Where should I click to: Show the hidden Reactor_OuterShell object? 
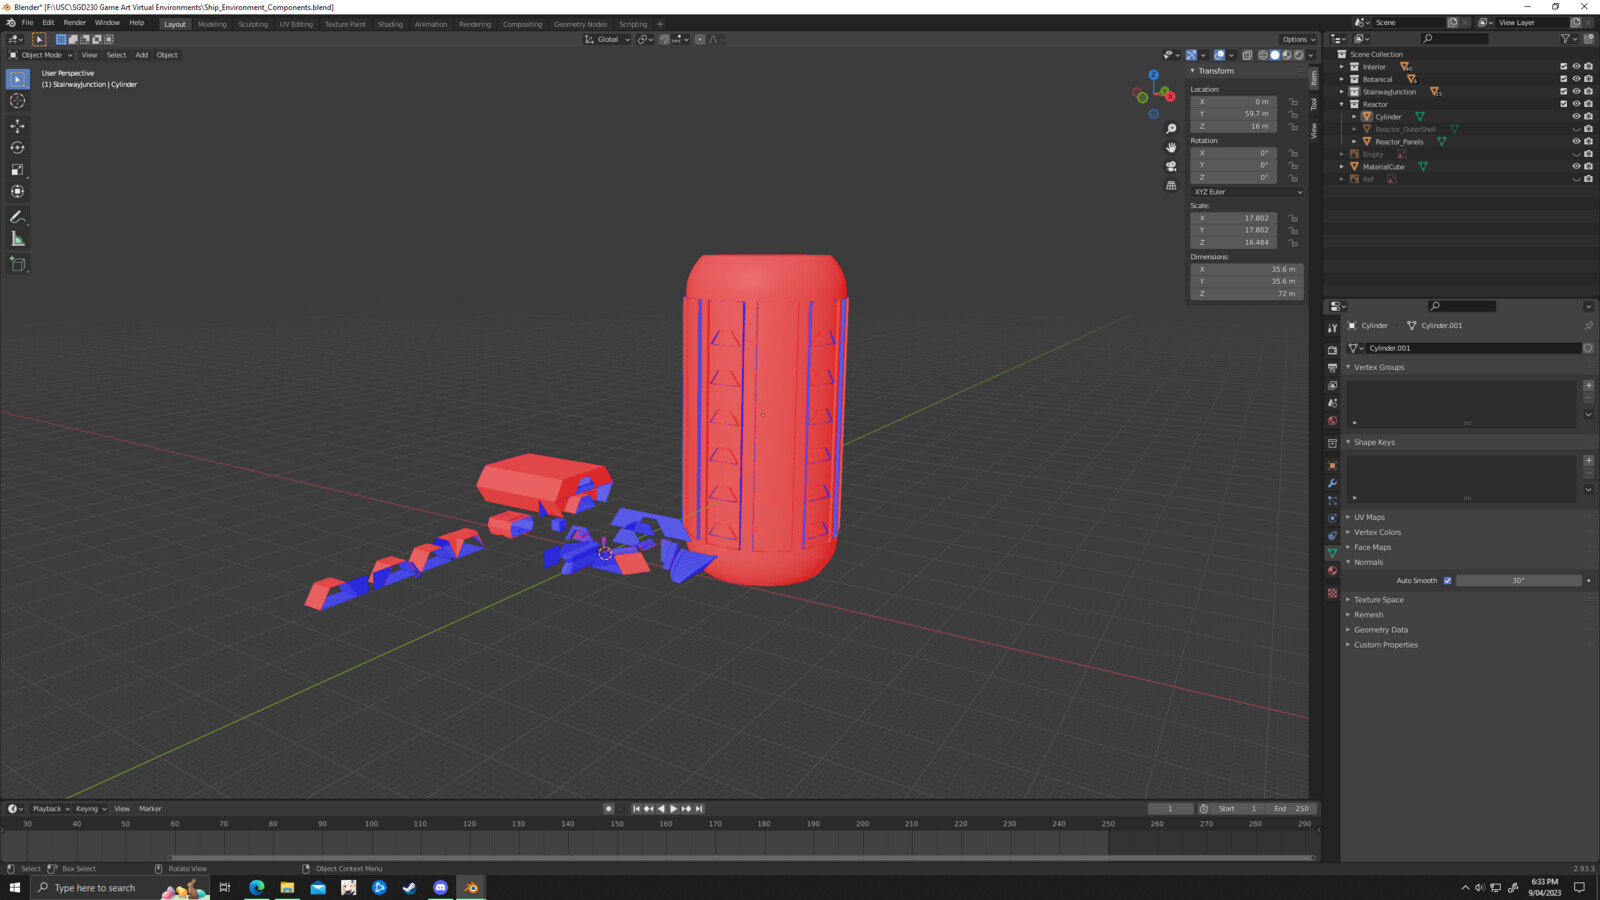click(1576, 129)
